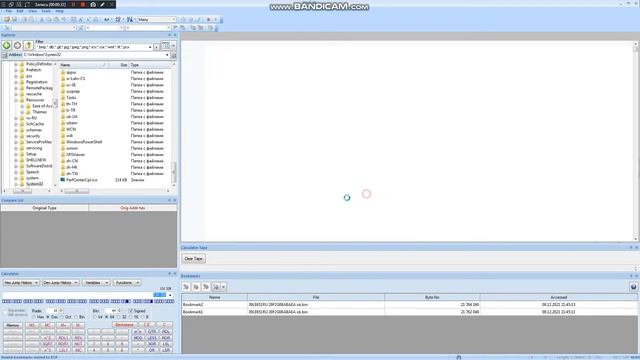The image size is (640, 360).
Task: Select System32 folder in the tree
Action: [x=34, y=184]
